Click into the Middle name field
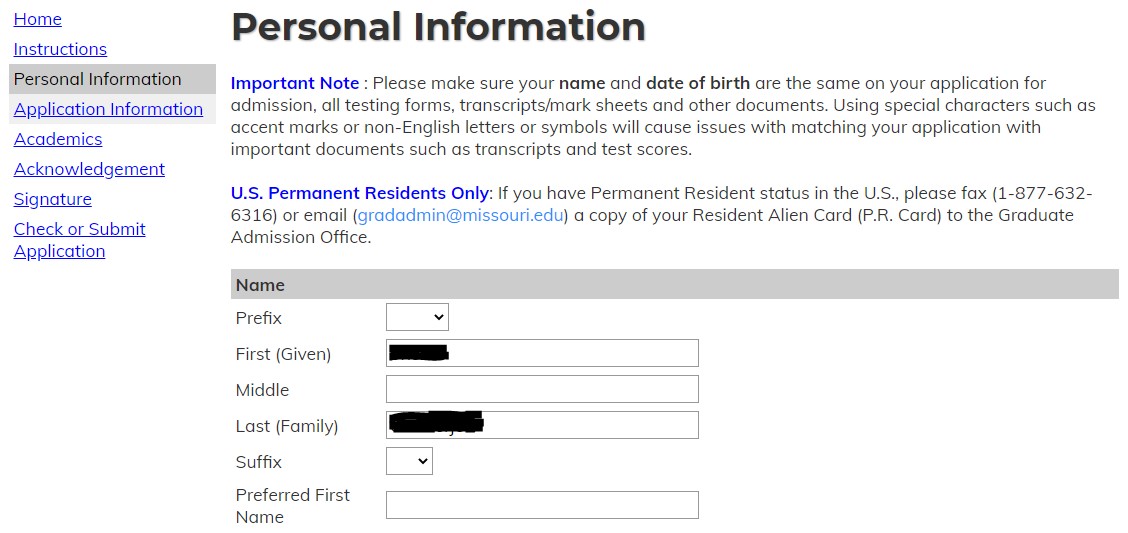Screen dimensions: 1128x533 click(542, 389)
